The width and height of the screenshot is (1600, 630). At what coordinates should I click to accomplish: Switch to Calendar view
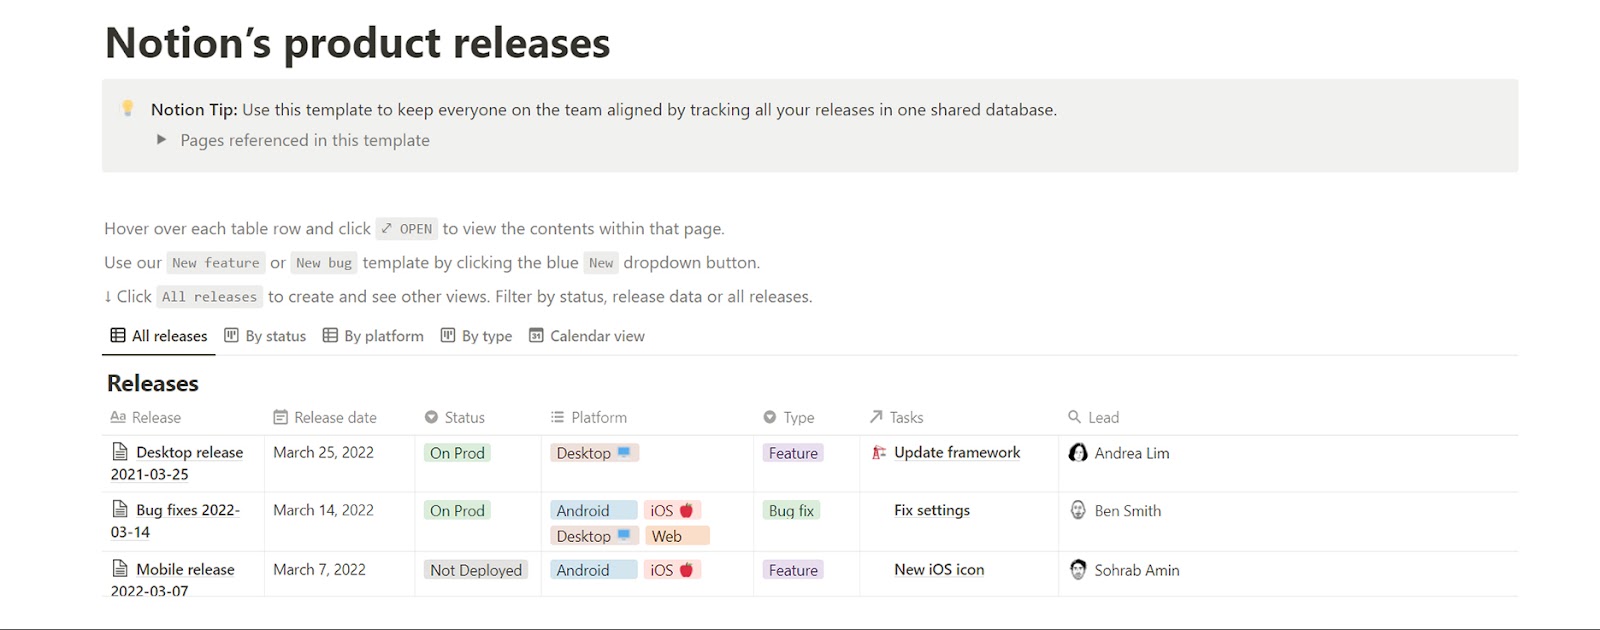587,336
